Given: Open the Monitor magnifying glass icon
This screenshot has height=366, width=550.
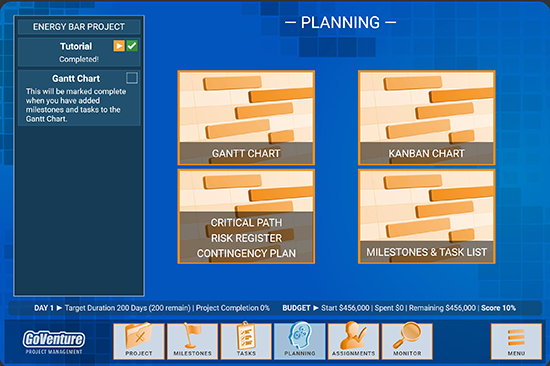Looking at the screenshot, I should 407,341.
